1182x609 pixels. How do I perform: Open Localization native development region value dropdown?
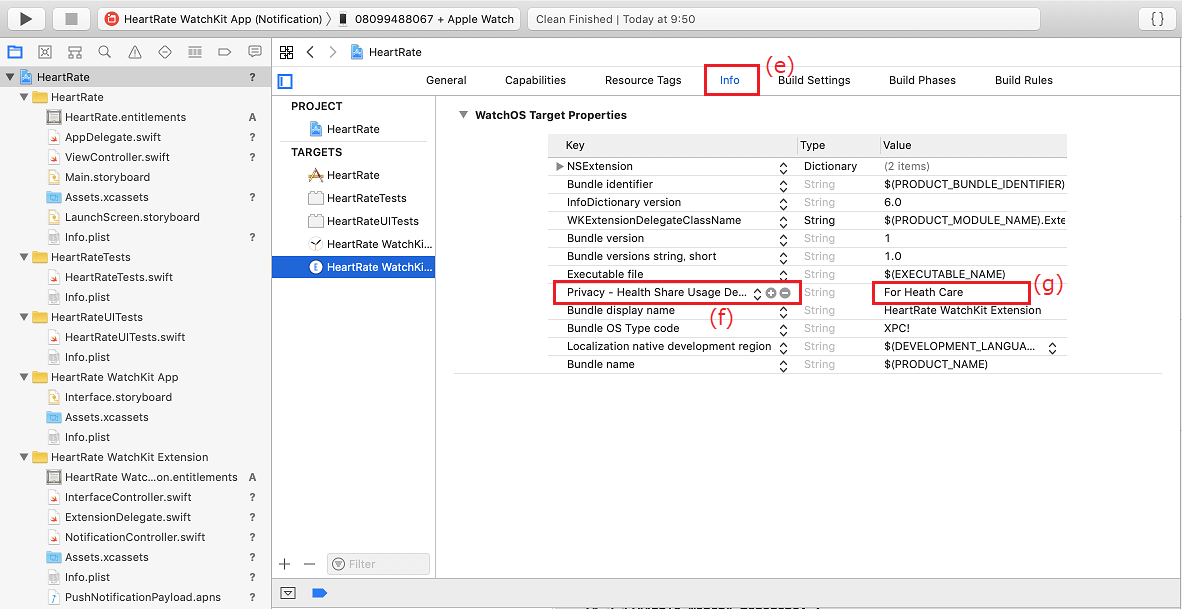pyautogui.click(x=1051, y=347)
